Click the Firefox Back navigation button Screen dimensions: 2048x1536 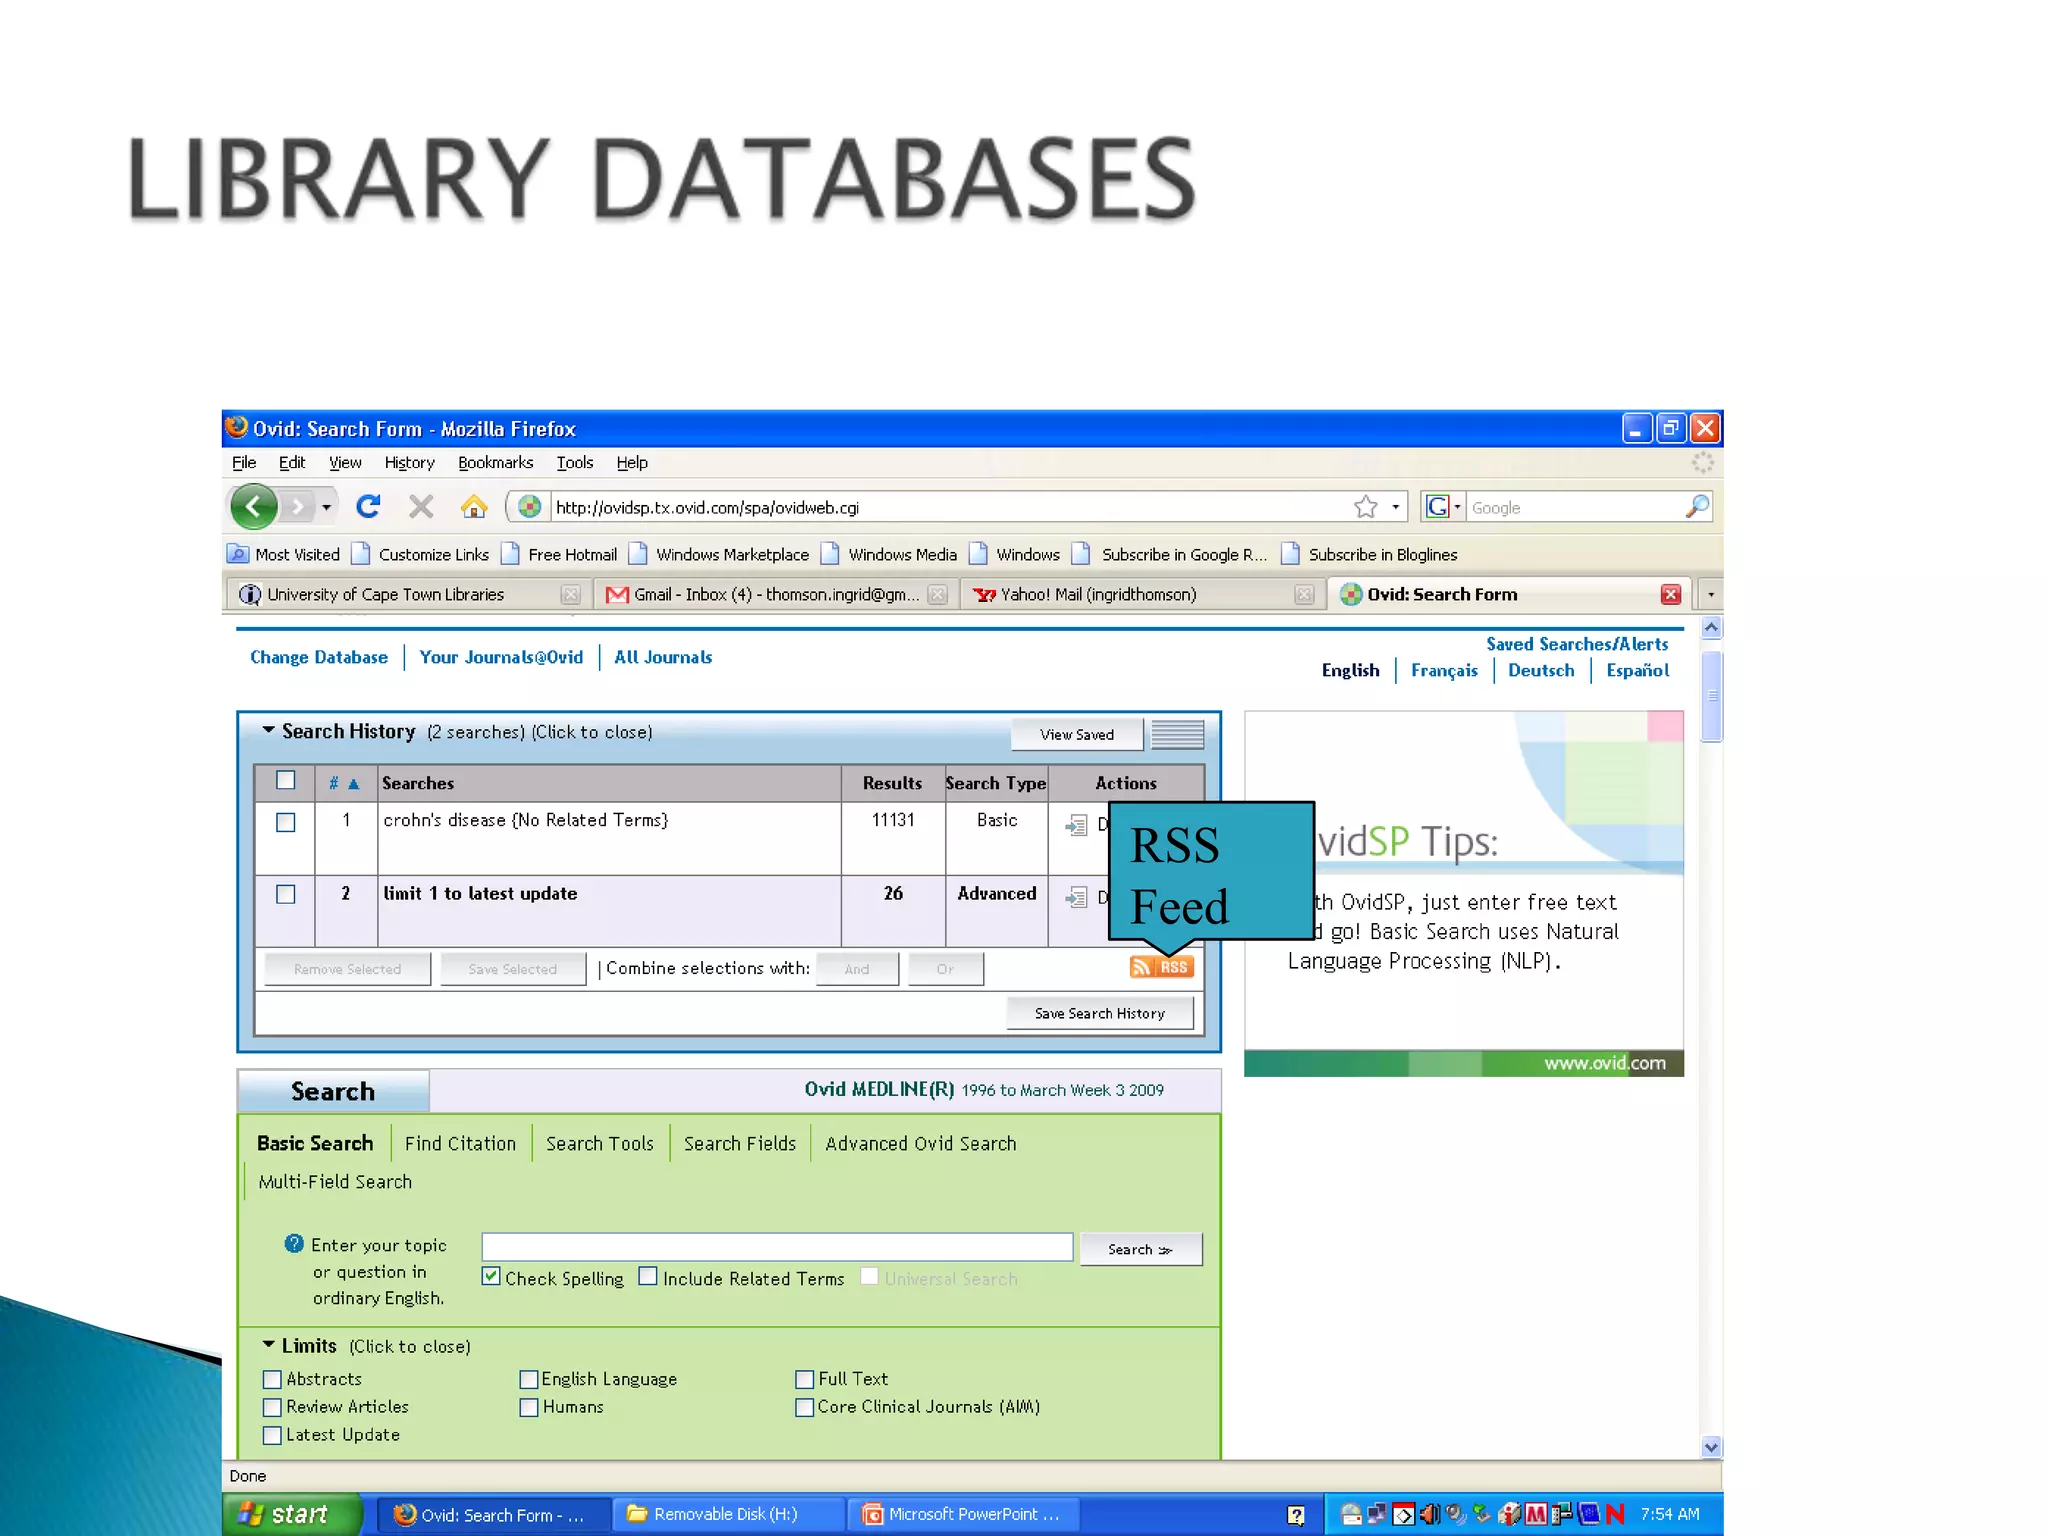[254, 507]
